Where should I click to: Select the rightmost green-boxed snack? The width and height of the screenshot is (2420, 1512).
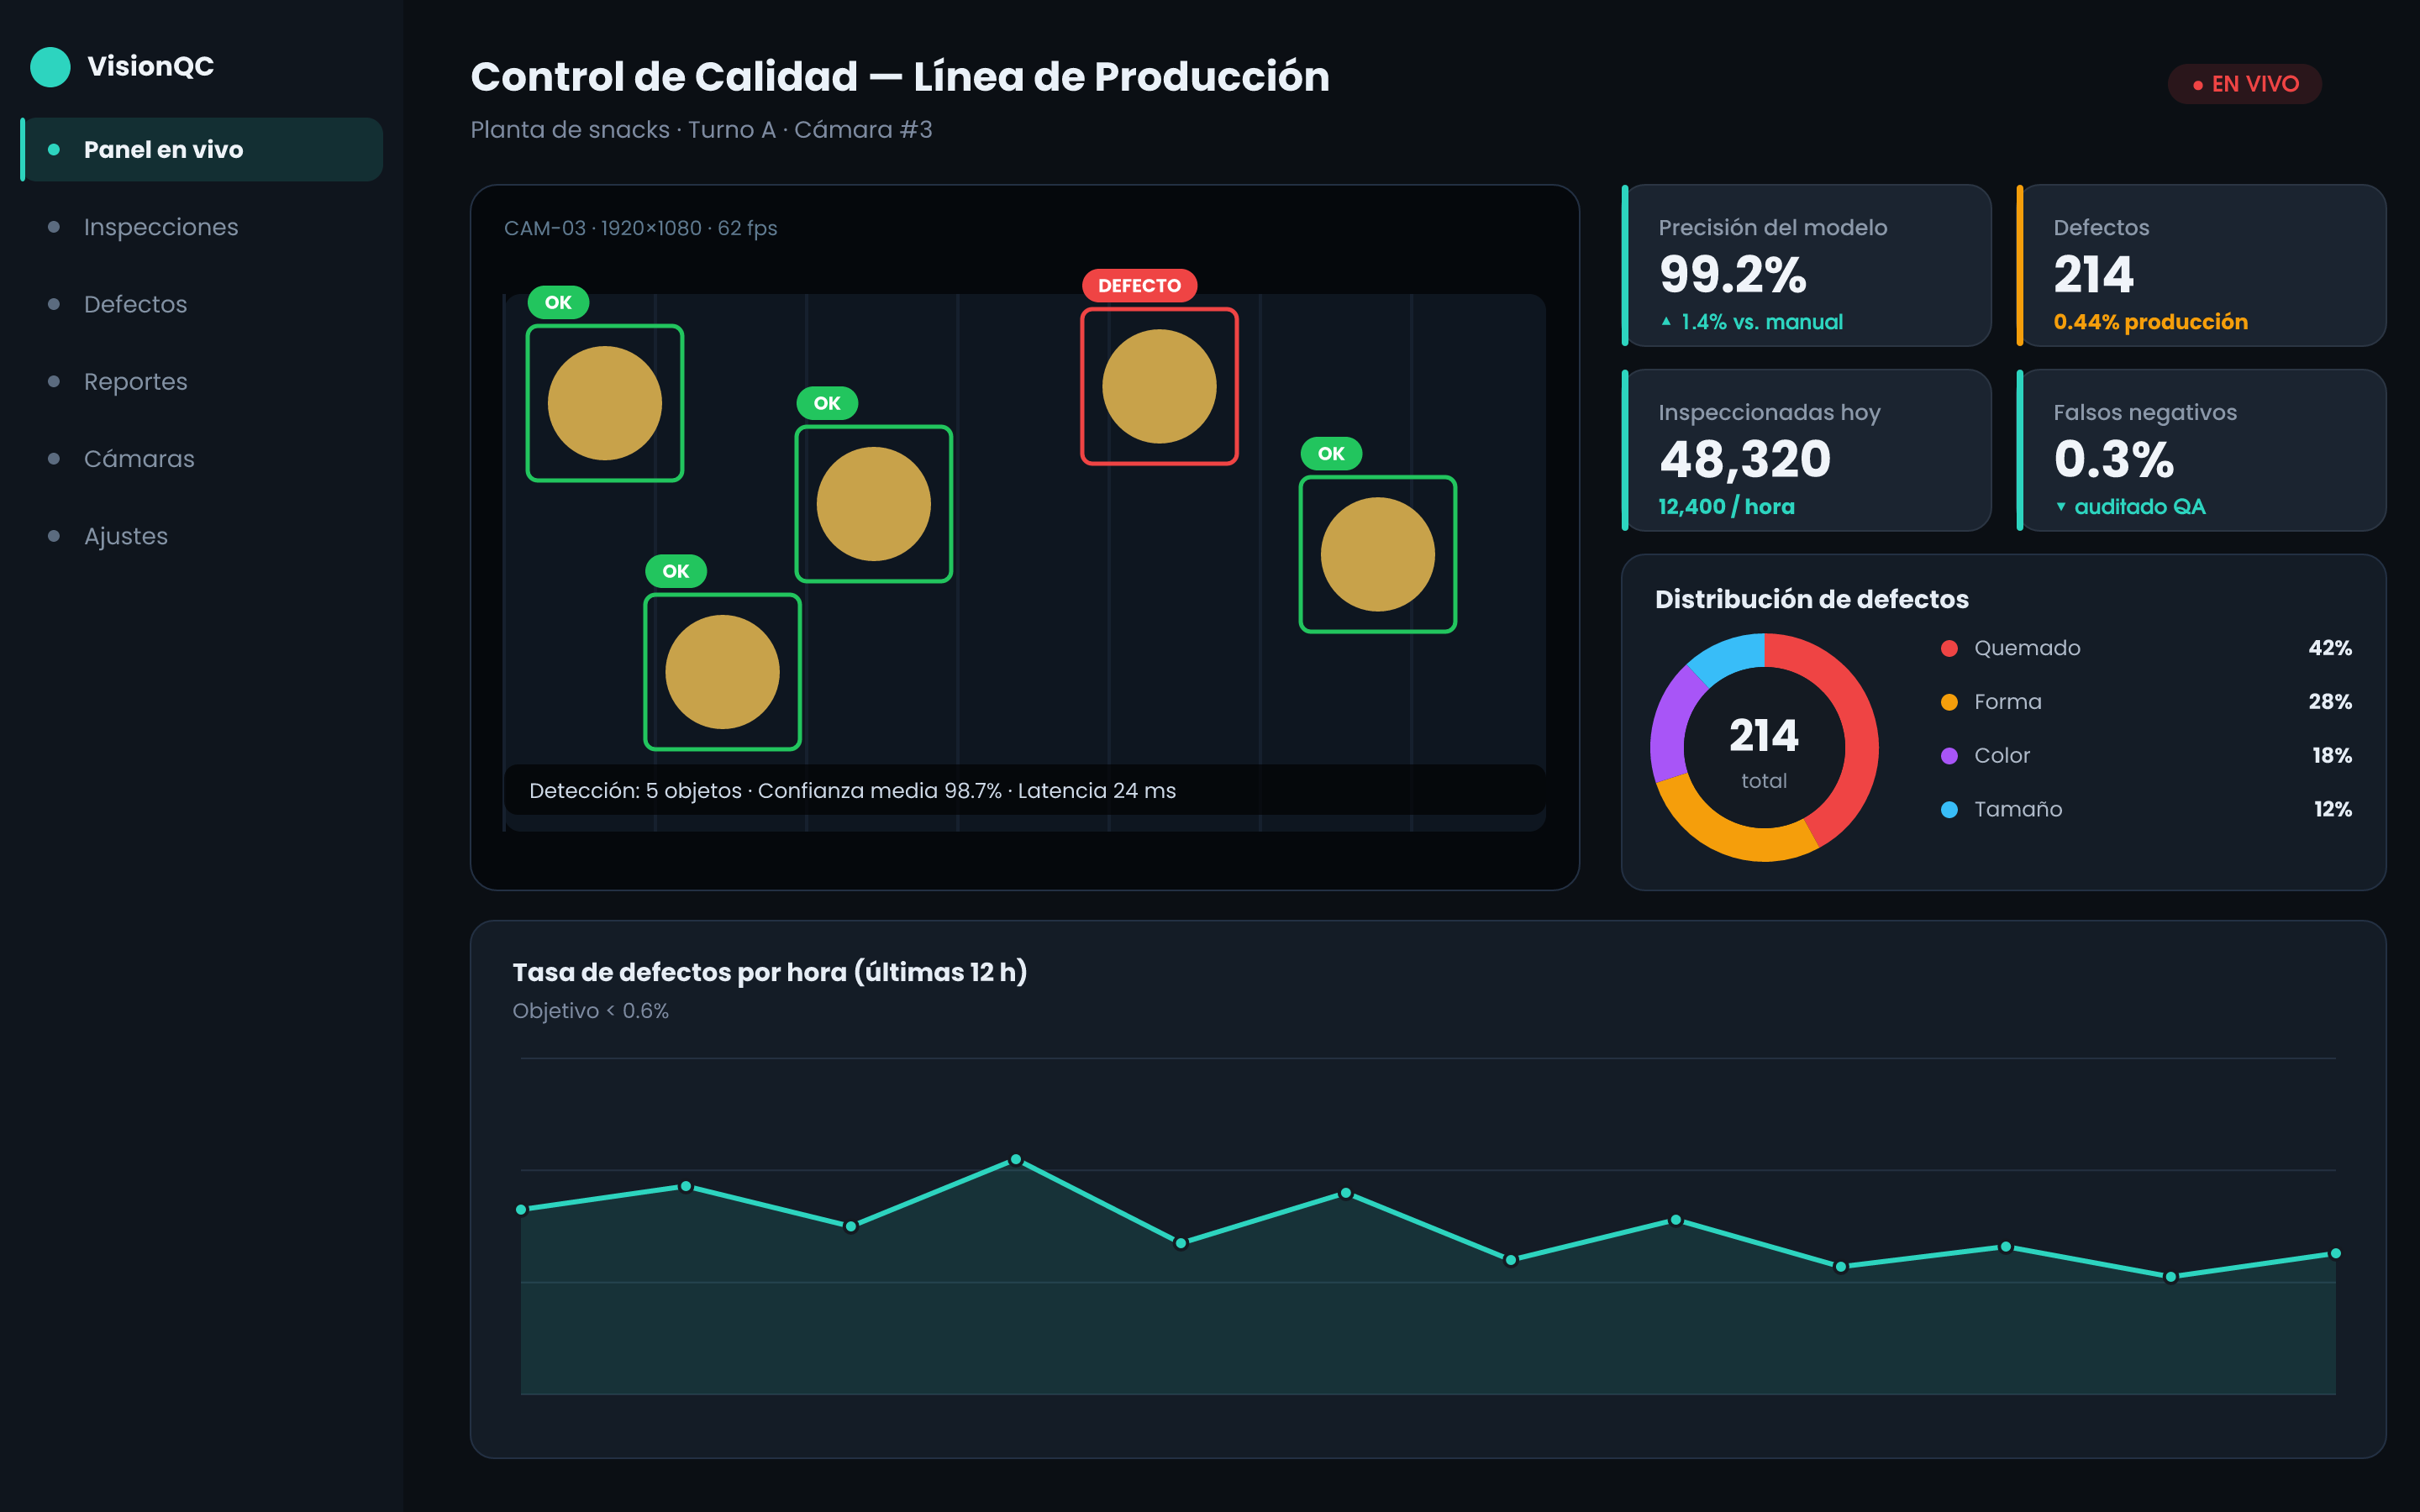click(x=1377, y=554)
